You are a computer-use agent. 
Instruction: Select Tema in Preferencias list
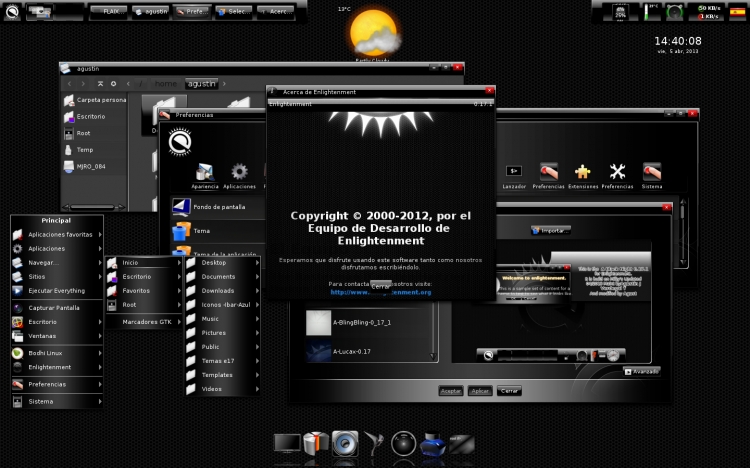[x=218, y=231]
